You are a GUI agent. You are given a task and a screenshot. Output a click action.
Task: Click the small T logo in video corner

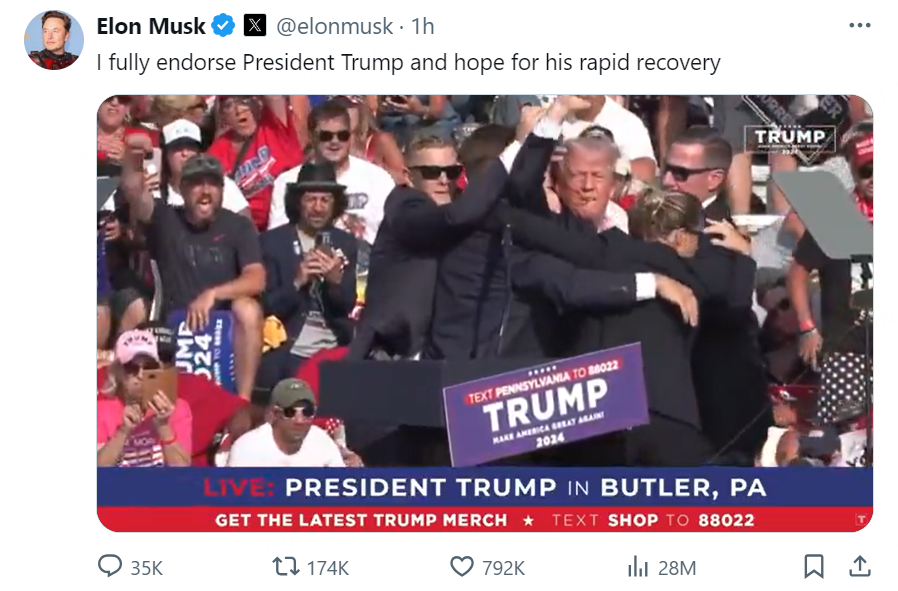(860, 519)
